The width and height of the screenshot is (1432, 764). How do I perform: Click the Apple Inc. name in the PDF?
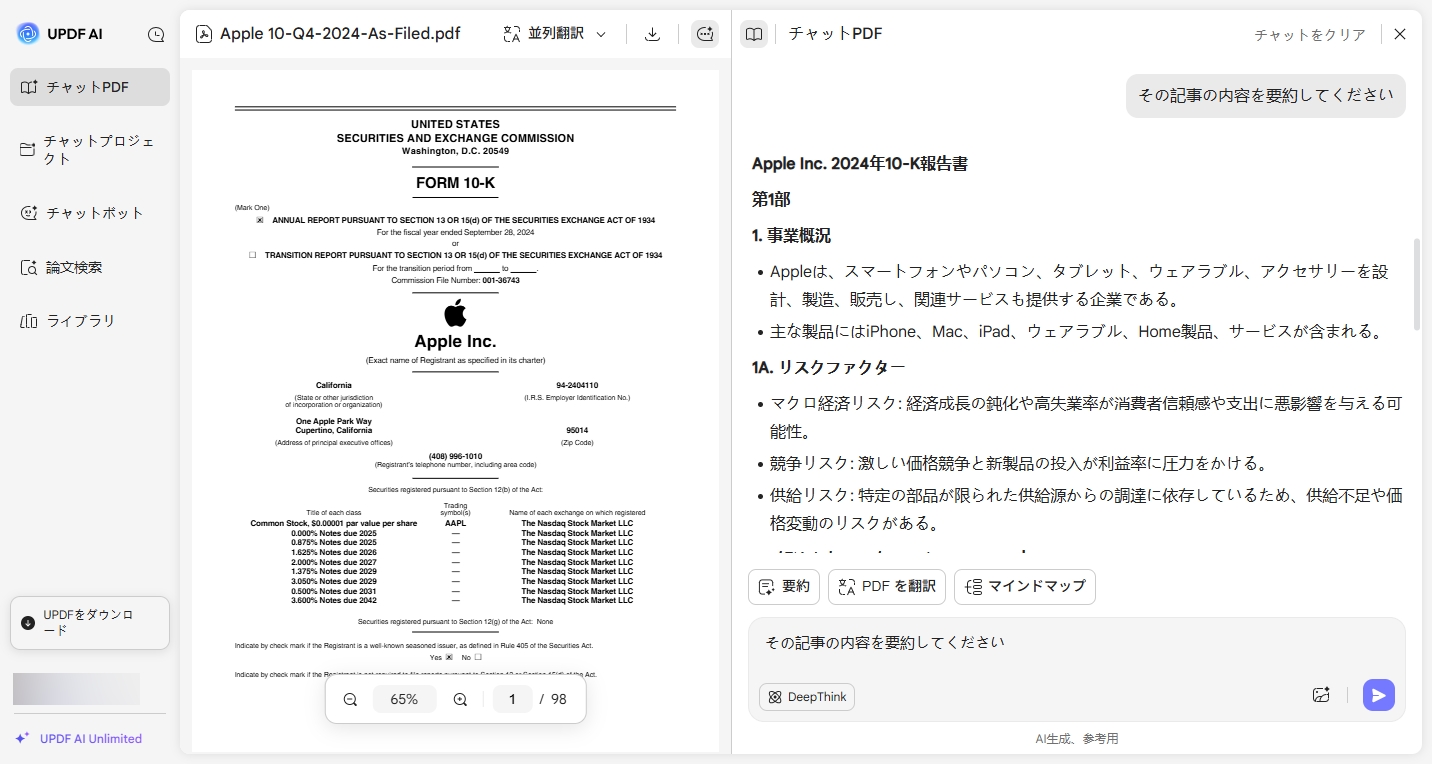(455, 342)
